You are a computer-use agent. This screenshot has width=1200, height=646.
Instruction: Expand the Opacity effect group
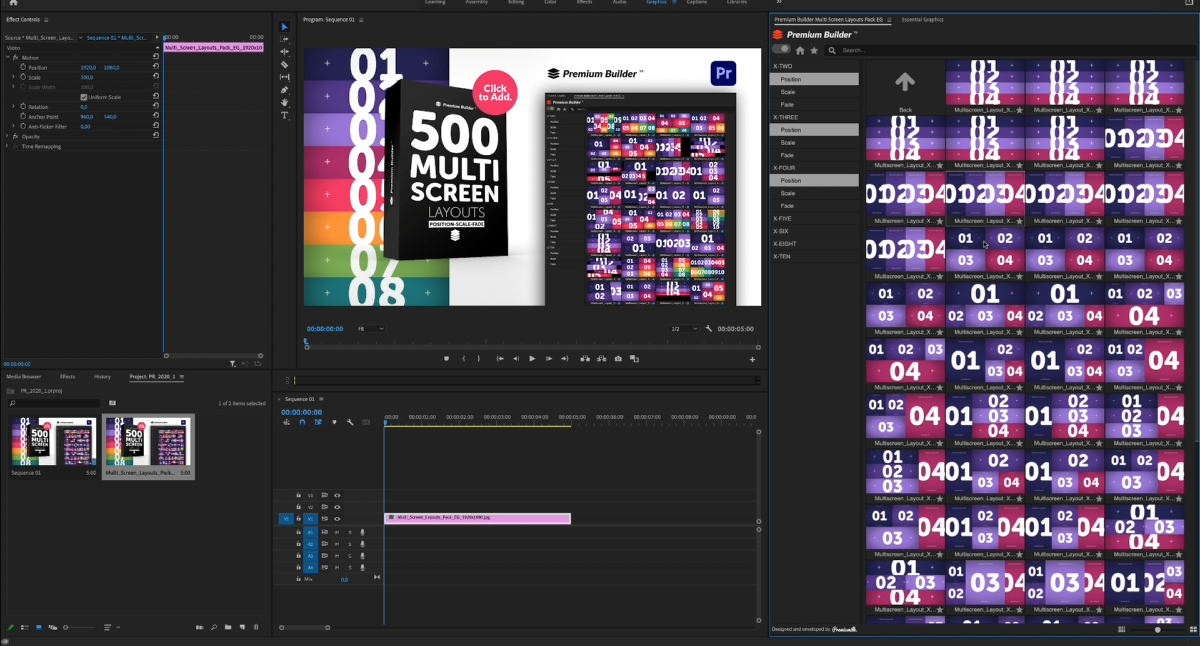tap(8, 136)
